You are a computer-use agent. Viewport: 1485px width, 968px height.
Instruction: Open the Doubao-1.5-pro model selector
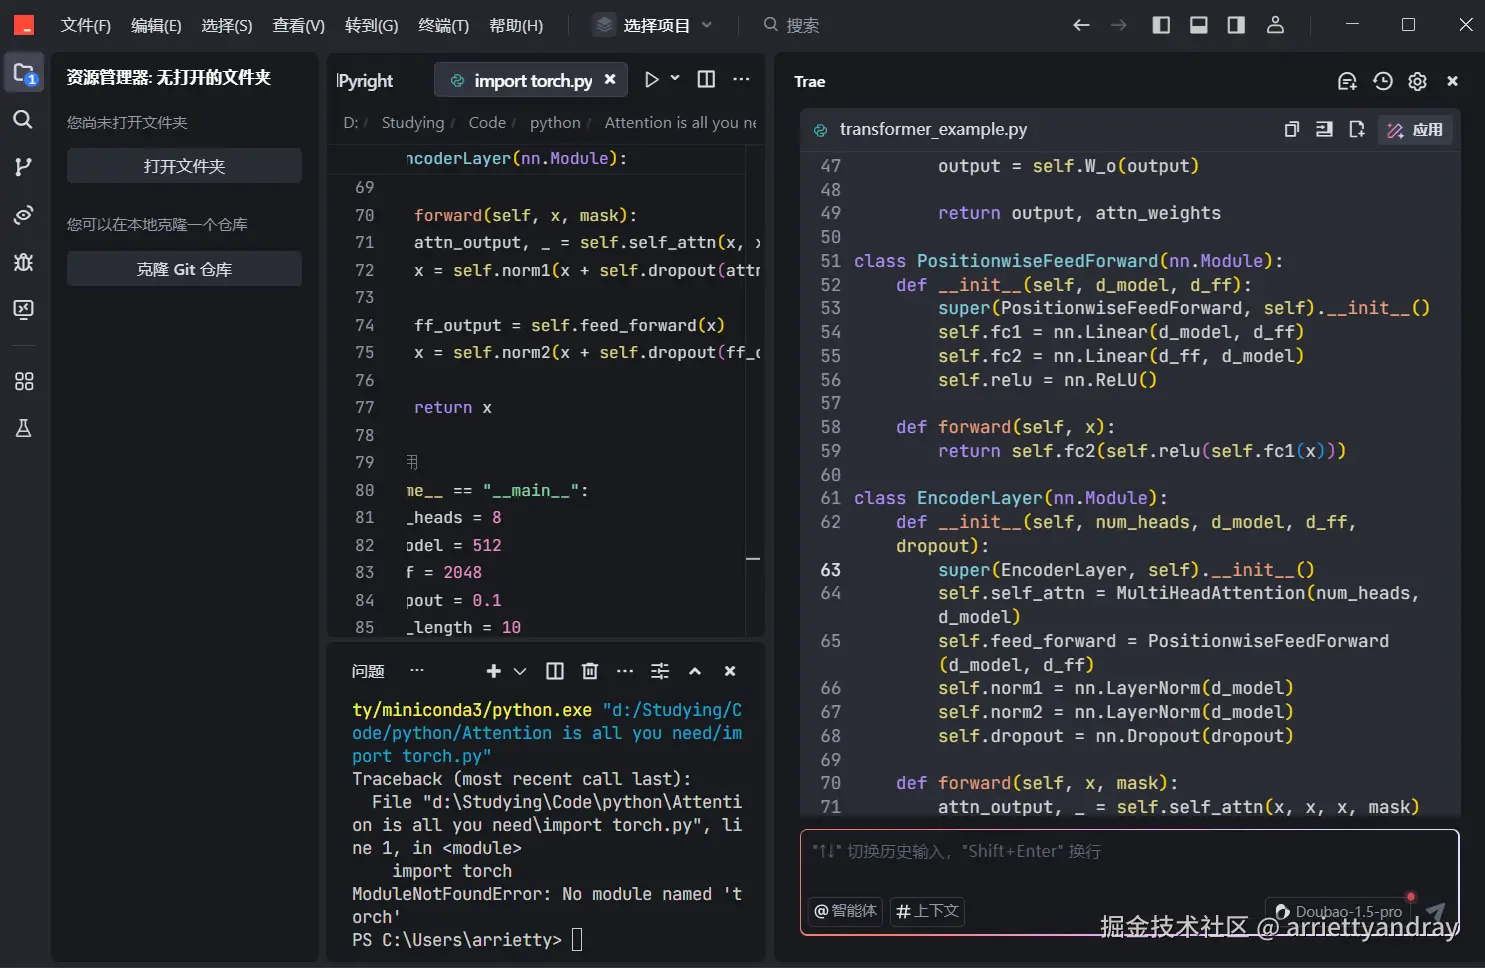coord(1340,911)
